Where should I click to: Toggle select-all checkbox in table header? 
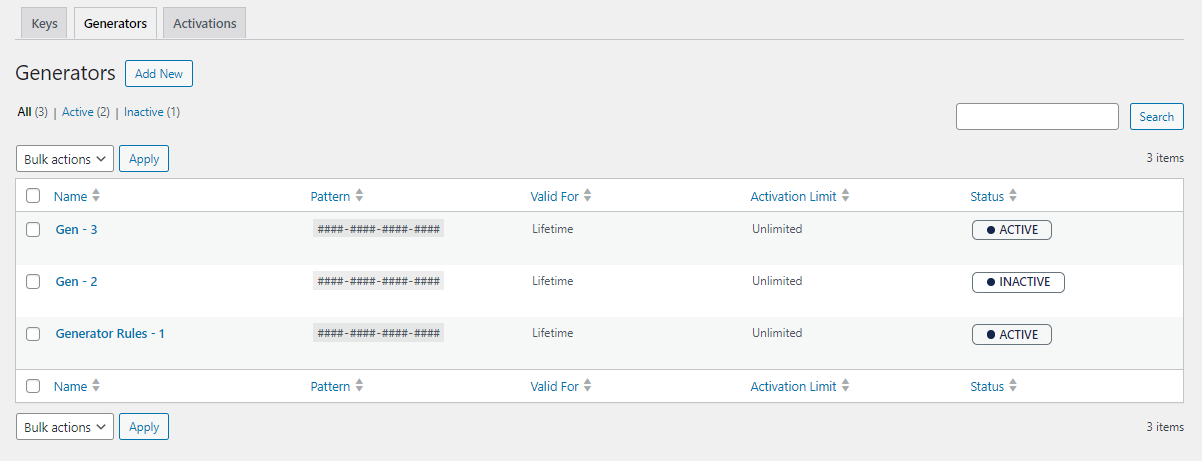pos(33,196)
